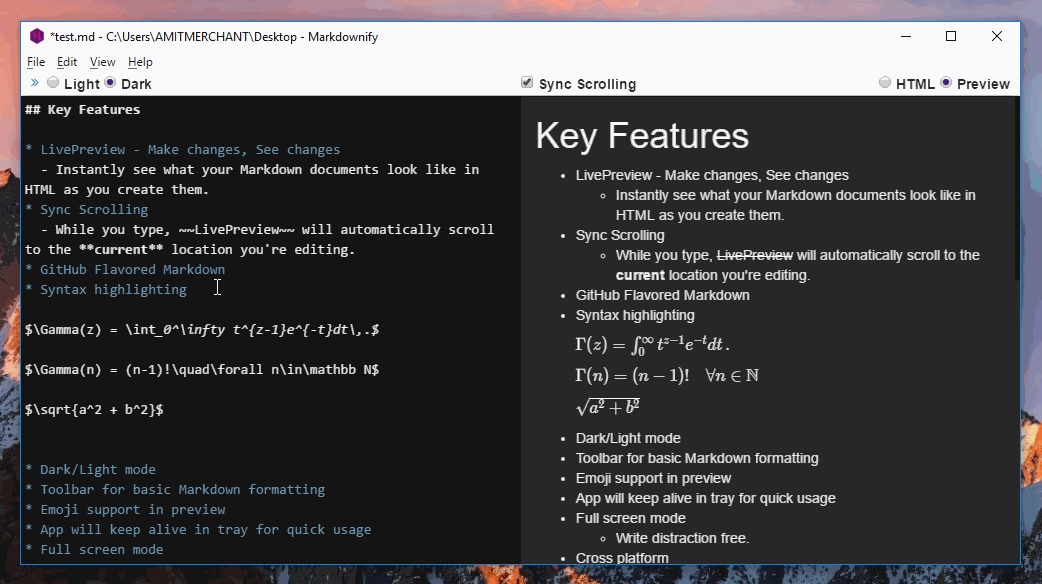Expand the toolbar with double-chevron icon
1042x584 pixels.
point(35,83)
